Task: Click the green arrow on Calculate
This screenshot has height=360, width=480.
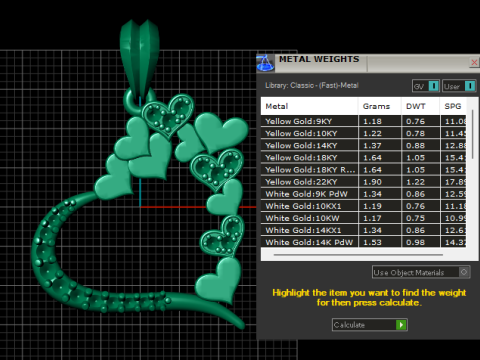Action: point(401,325)
